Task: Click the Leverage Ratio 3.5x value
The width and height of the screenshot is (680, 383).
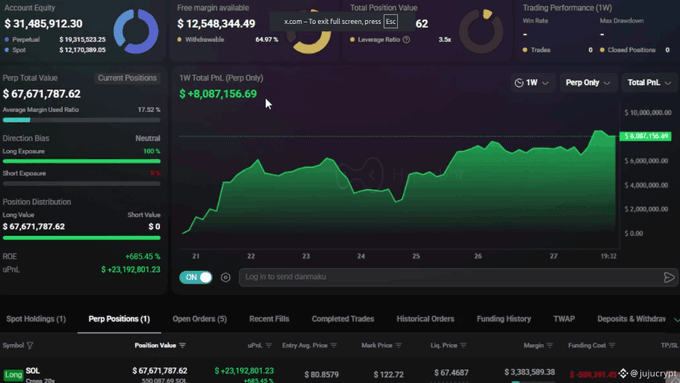Action: (445, 39)
